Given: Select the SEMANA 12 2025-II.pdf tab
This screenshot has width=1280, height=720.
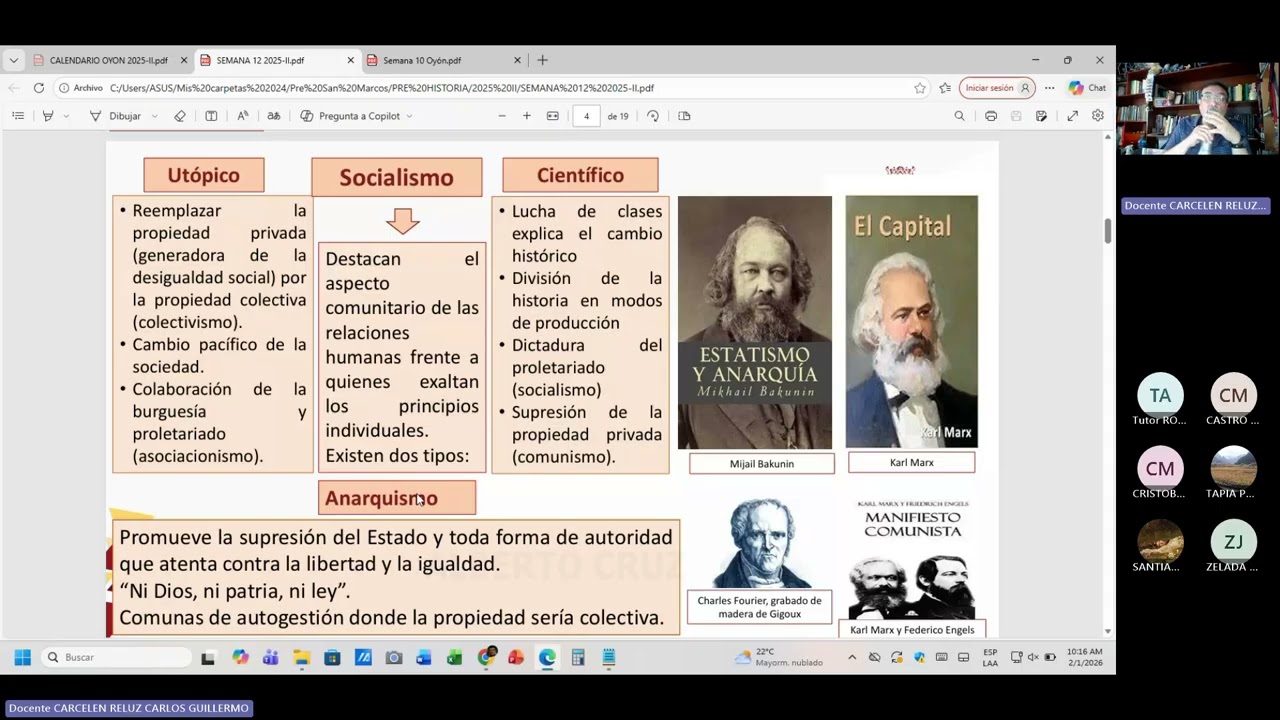Looking at the screenshot, I should click(260, 60).
